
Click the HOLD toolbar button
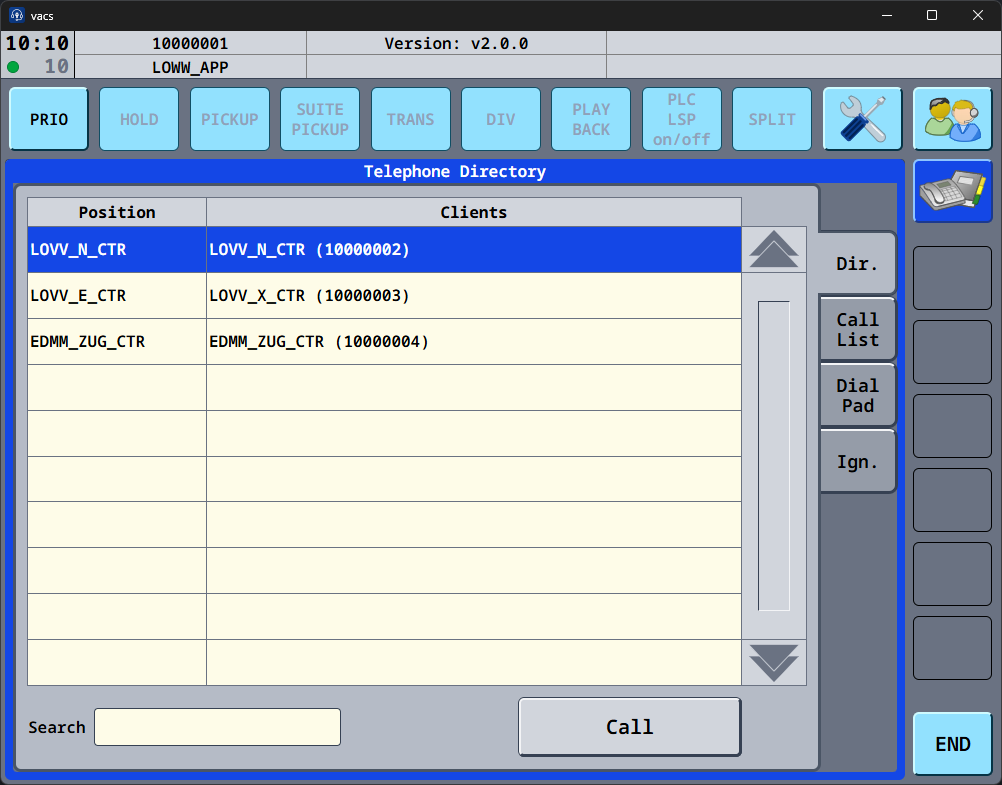click(139, 119)
